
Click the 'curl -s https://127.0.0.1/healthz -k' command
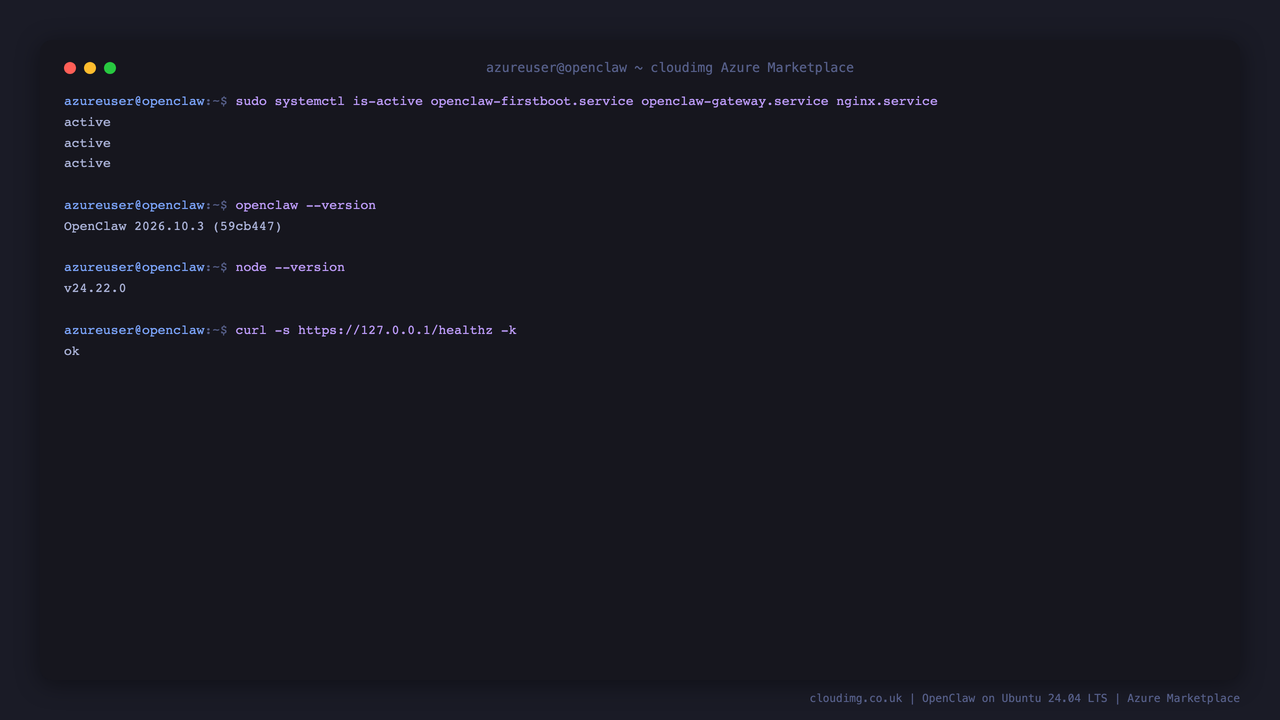click(376, 331)
